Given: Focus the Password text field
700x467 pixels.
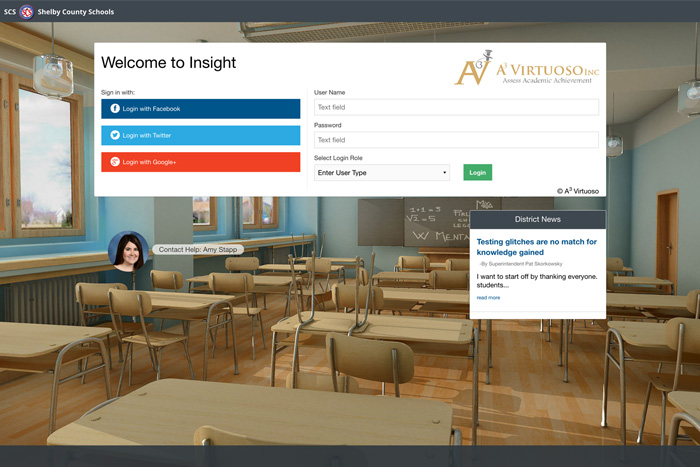Looking at the screenshot, I should click(x=456, y=140).
